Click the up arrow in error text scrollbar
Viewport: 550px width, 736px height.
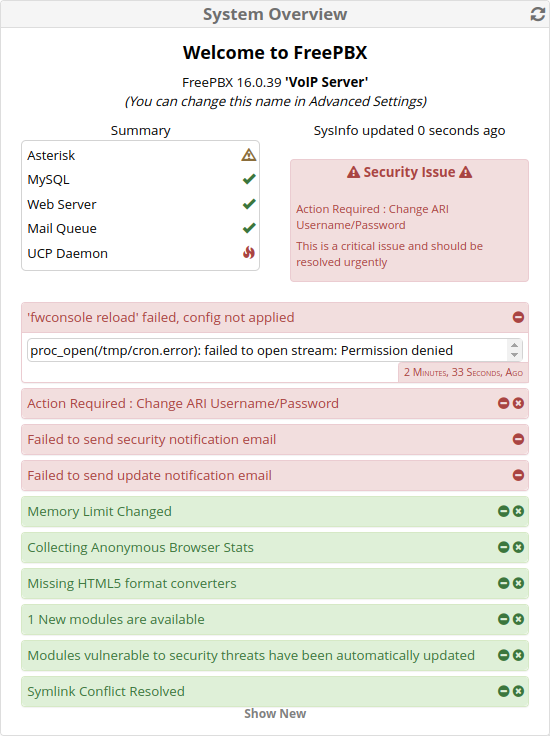[x=514, y=345]
